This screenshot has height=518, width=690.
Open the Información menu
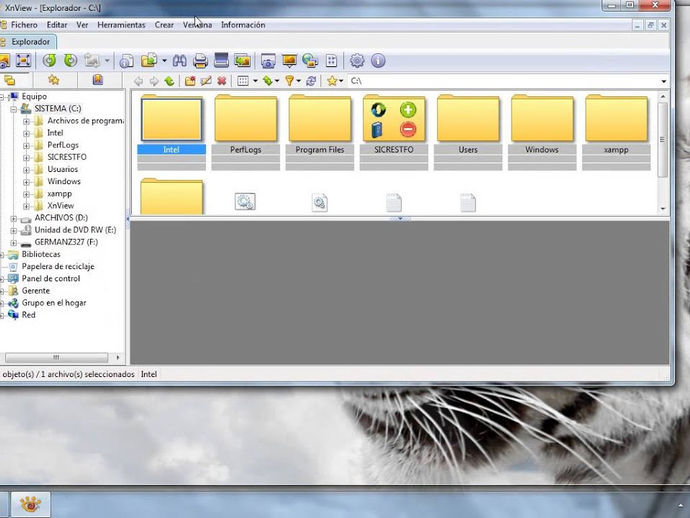click(243, 25)
